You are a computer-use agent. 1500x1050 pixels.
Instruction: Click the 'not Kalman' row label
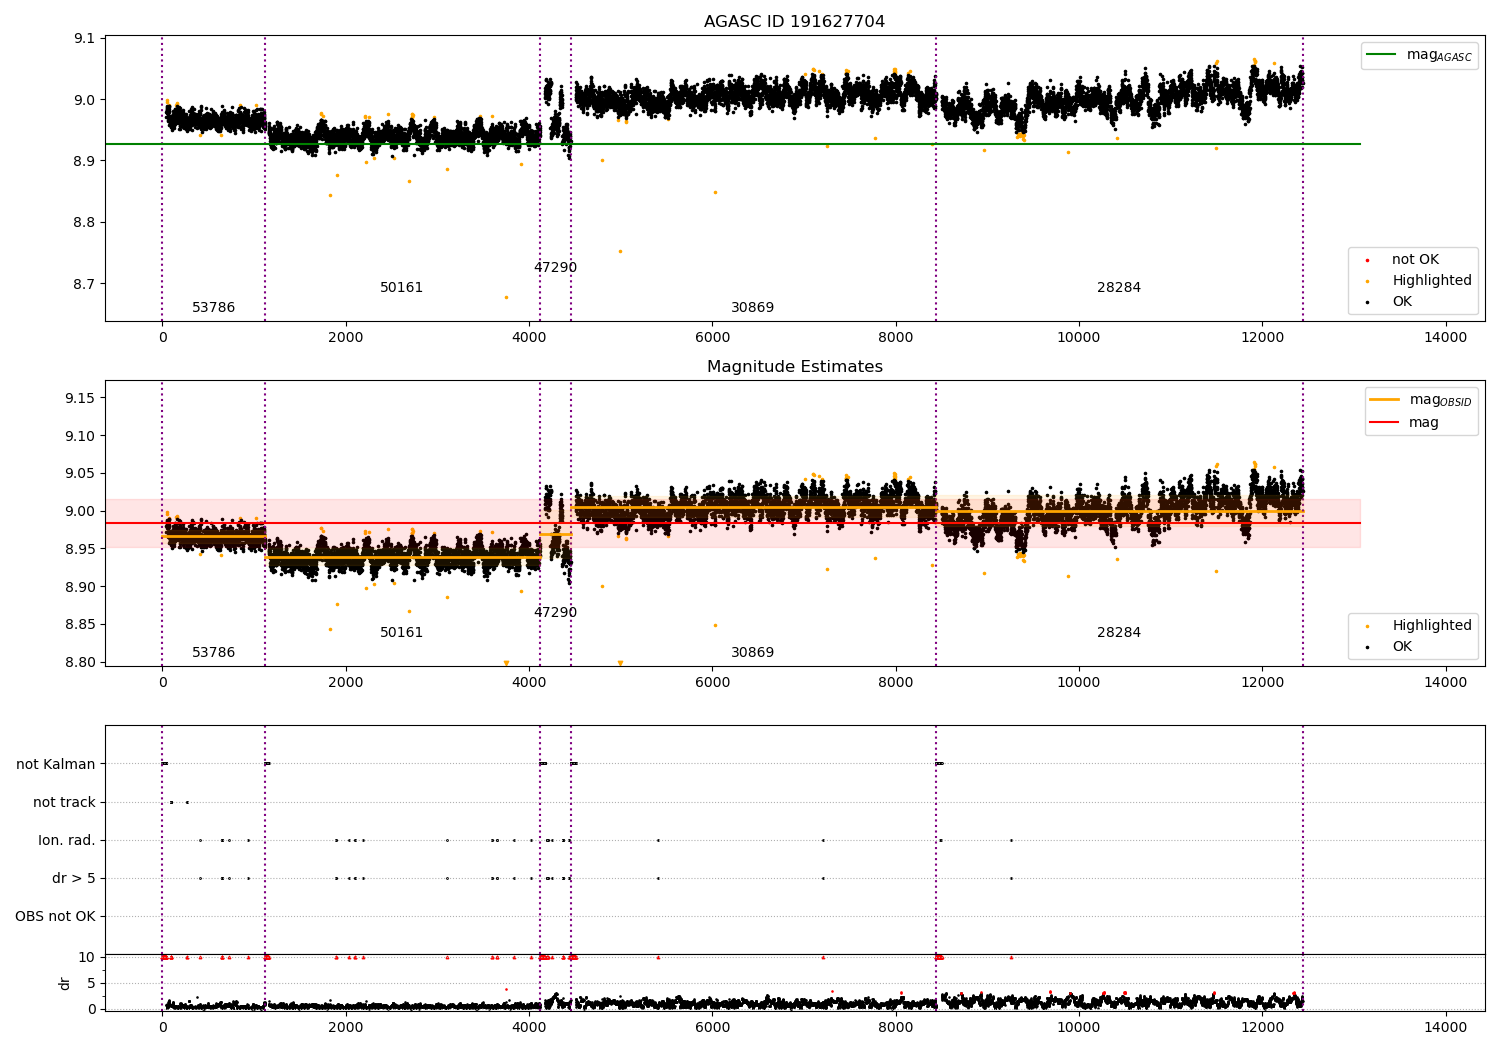click(56, 765)
